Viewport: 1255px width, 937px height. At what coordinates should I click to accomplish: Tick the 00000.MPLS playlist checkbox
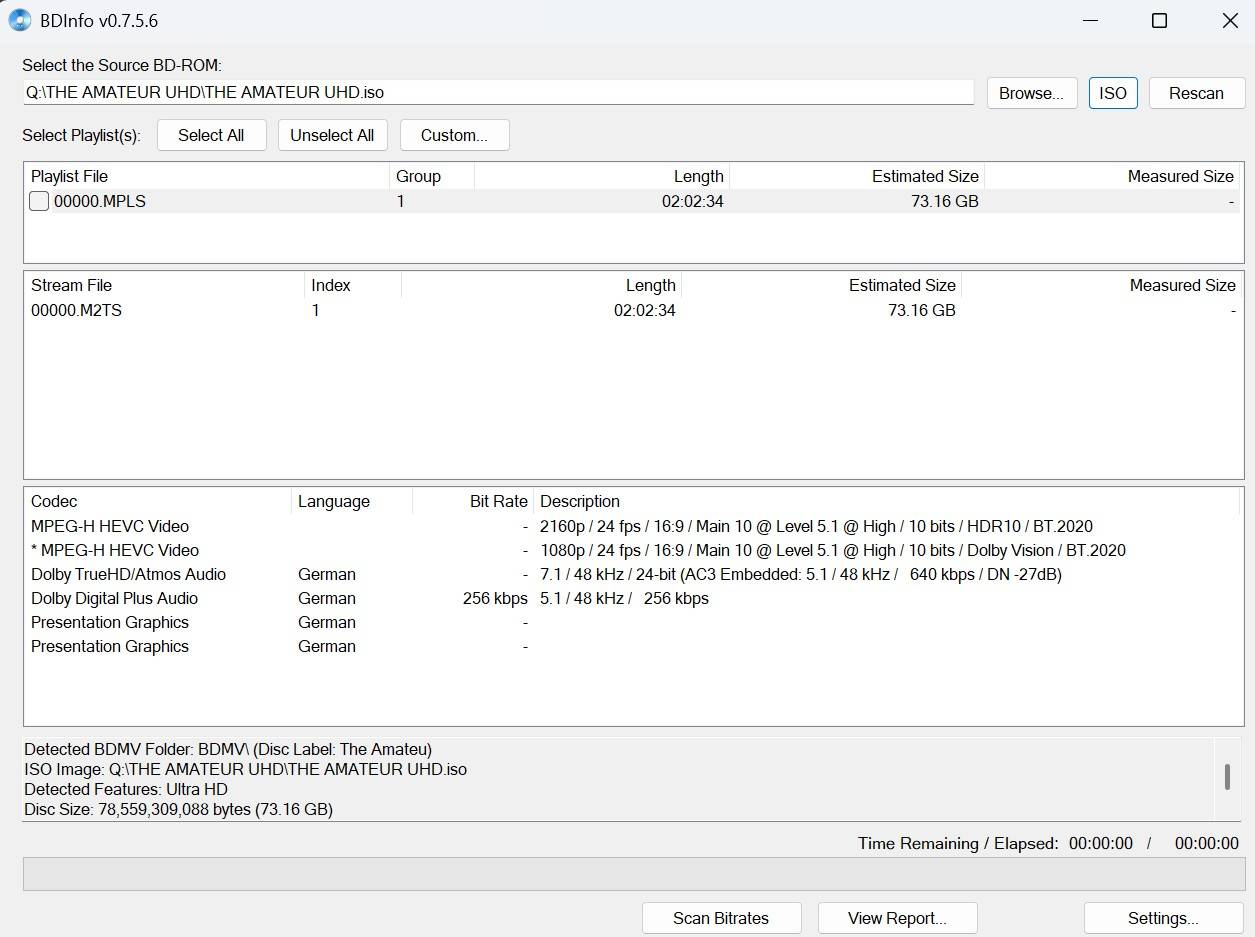[39, 201]
